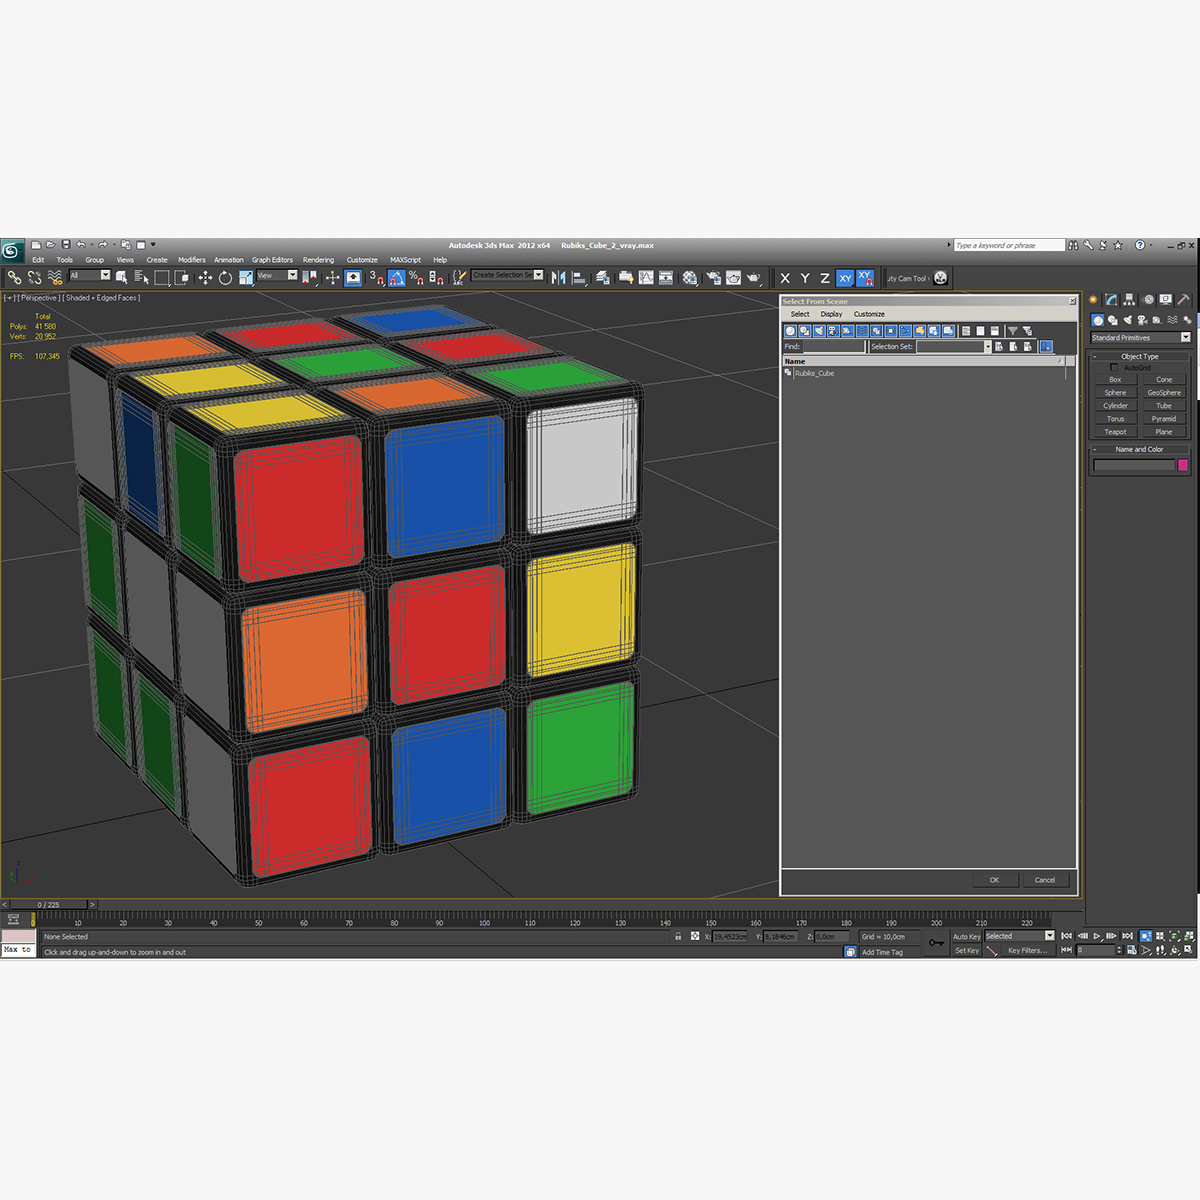Collapse the Name and Color rollout

[1139, 449]
